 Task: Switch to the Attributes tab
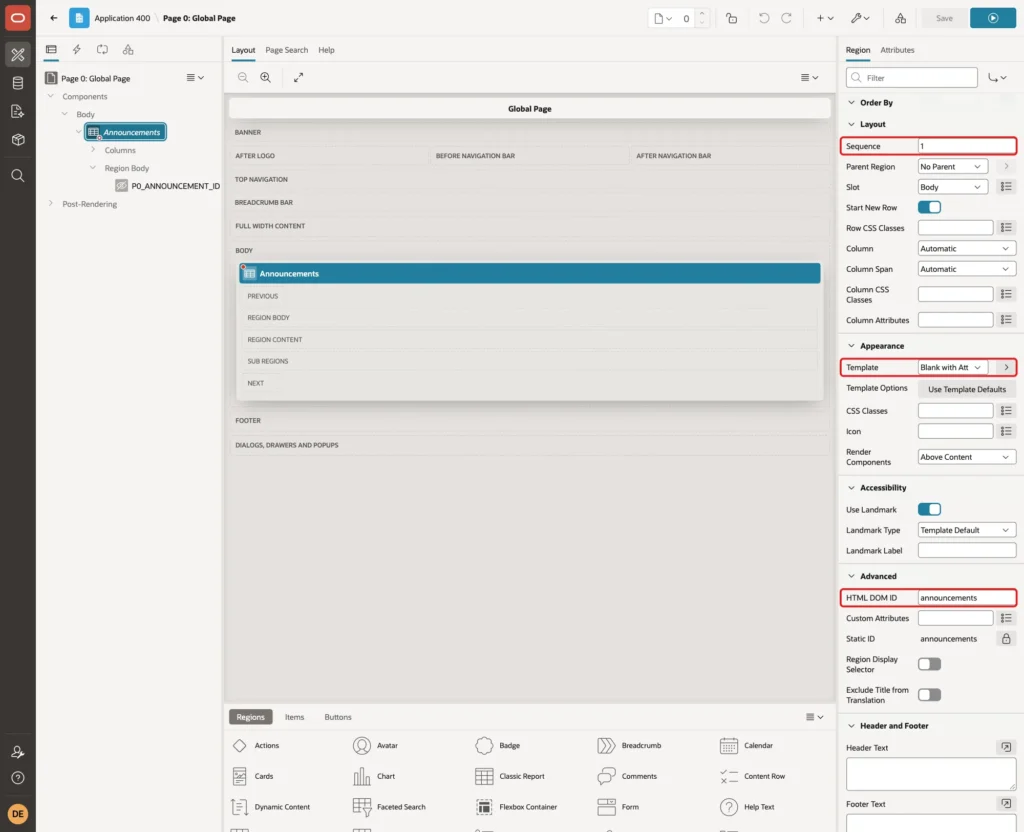pos(897,50)
